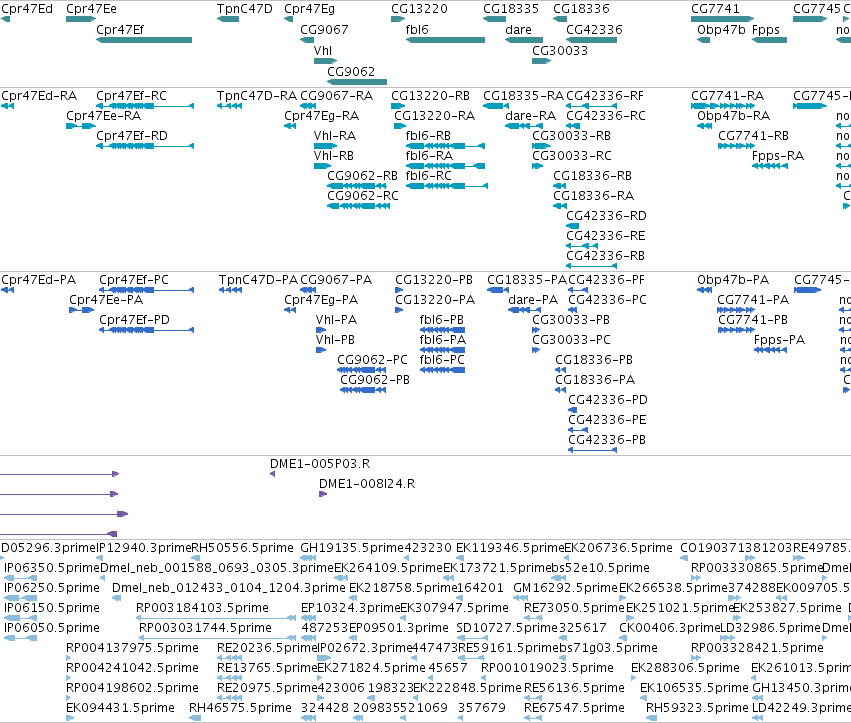
Task: Click protein TpnC47D-PA
Action: [230, 290]
